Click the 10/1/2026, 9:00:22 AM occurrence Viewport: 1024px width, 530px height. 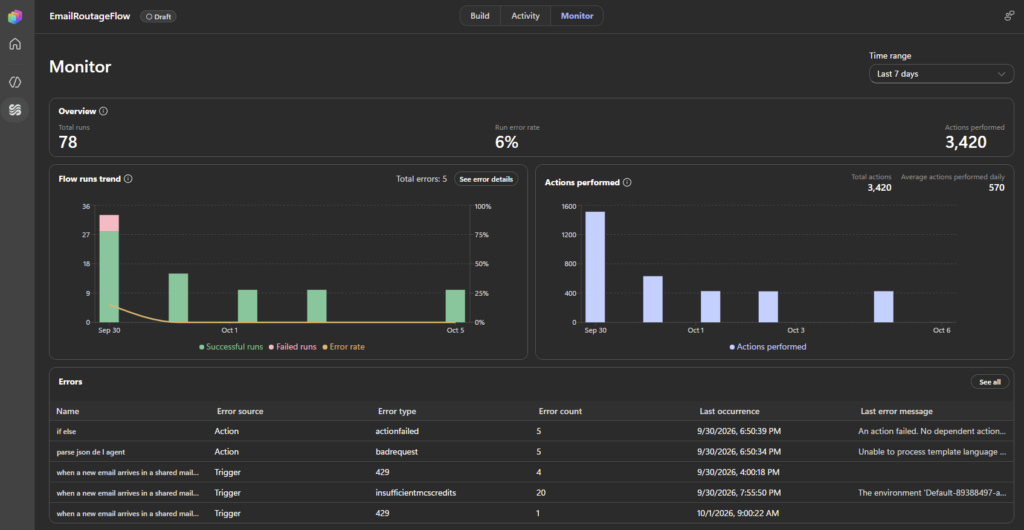click(x=740, y=514)
